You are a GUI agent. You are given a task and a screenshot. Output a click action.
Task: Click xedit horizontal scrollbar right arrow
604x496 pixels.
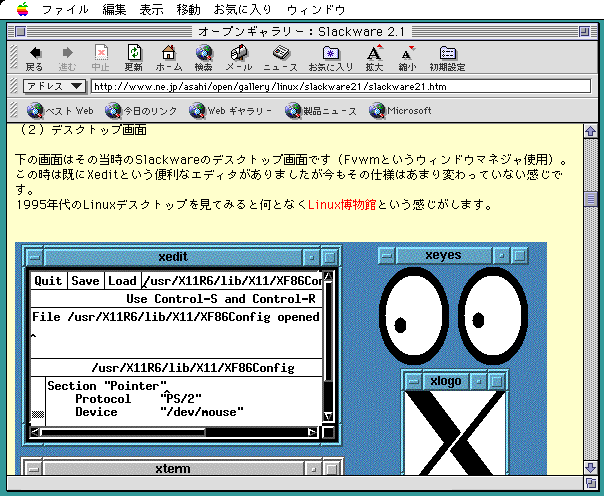tap(312, 432)
